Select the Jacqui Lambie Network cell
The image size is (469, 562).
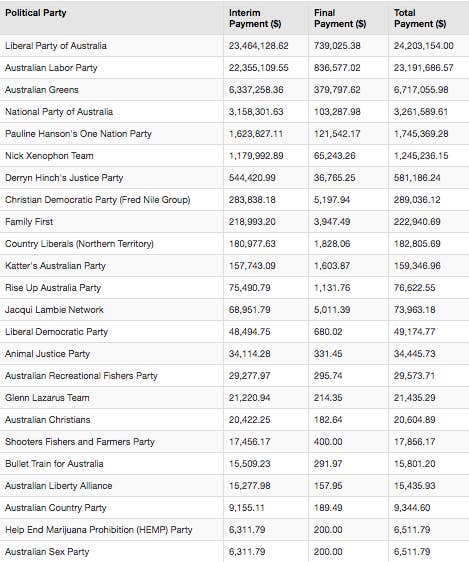(111, 310)
